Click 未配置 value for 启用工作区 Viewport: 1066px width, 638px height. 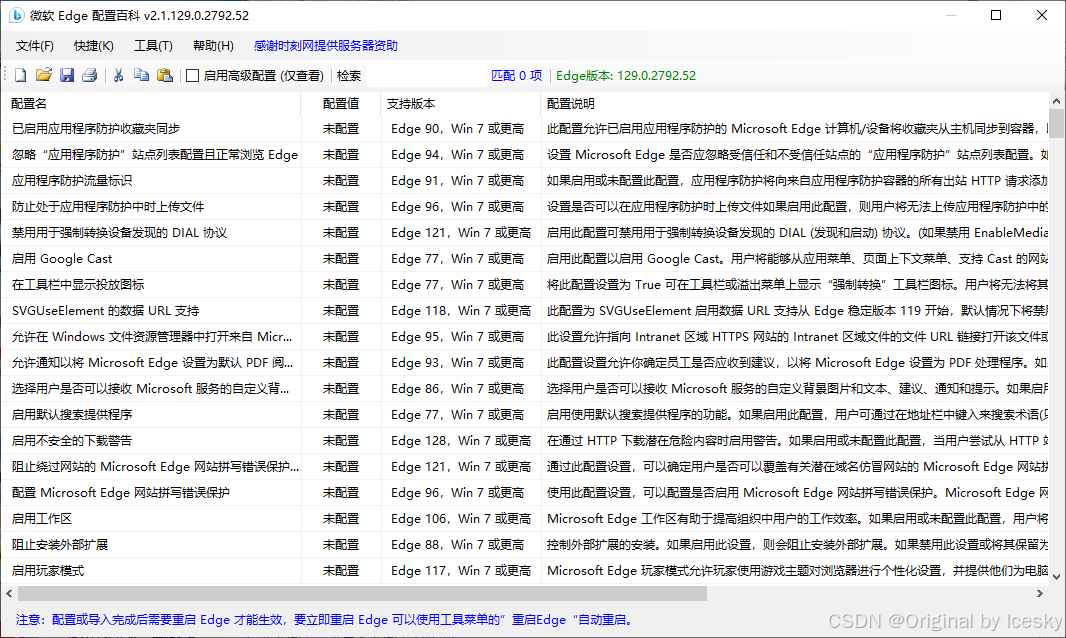(x=341, y=518)
